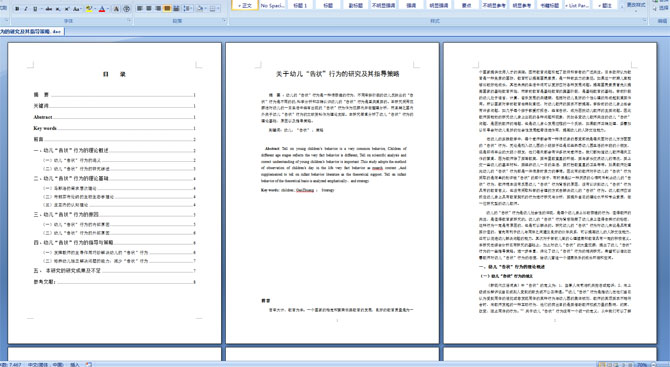Click the enclosed character icon

tap(126, 9)
